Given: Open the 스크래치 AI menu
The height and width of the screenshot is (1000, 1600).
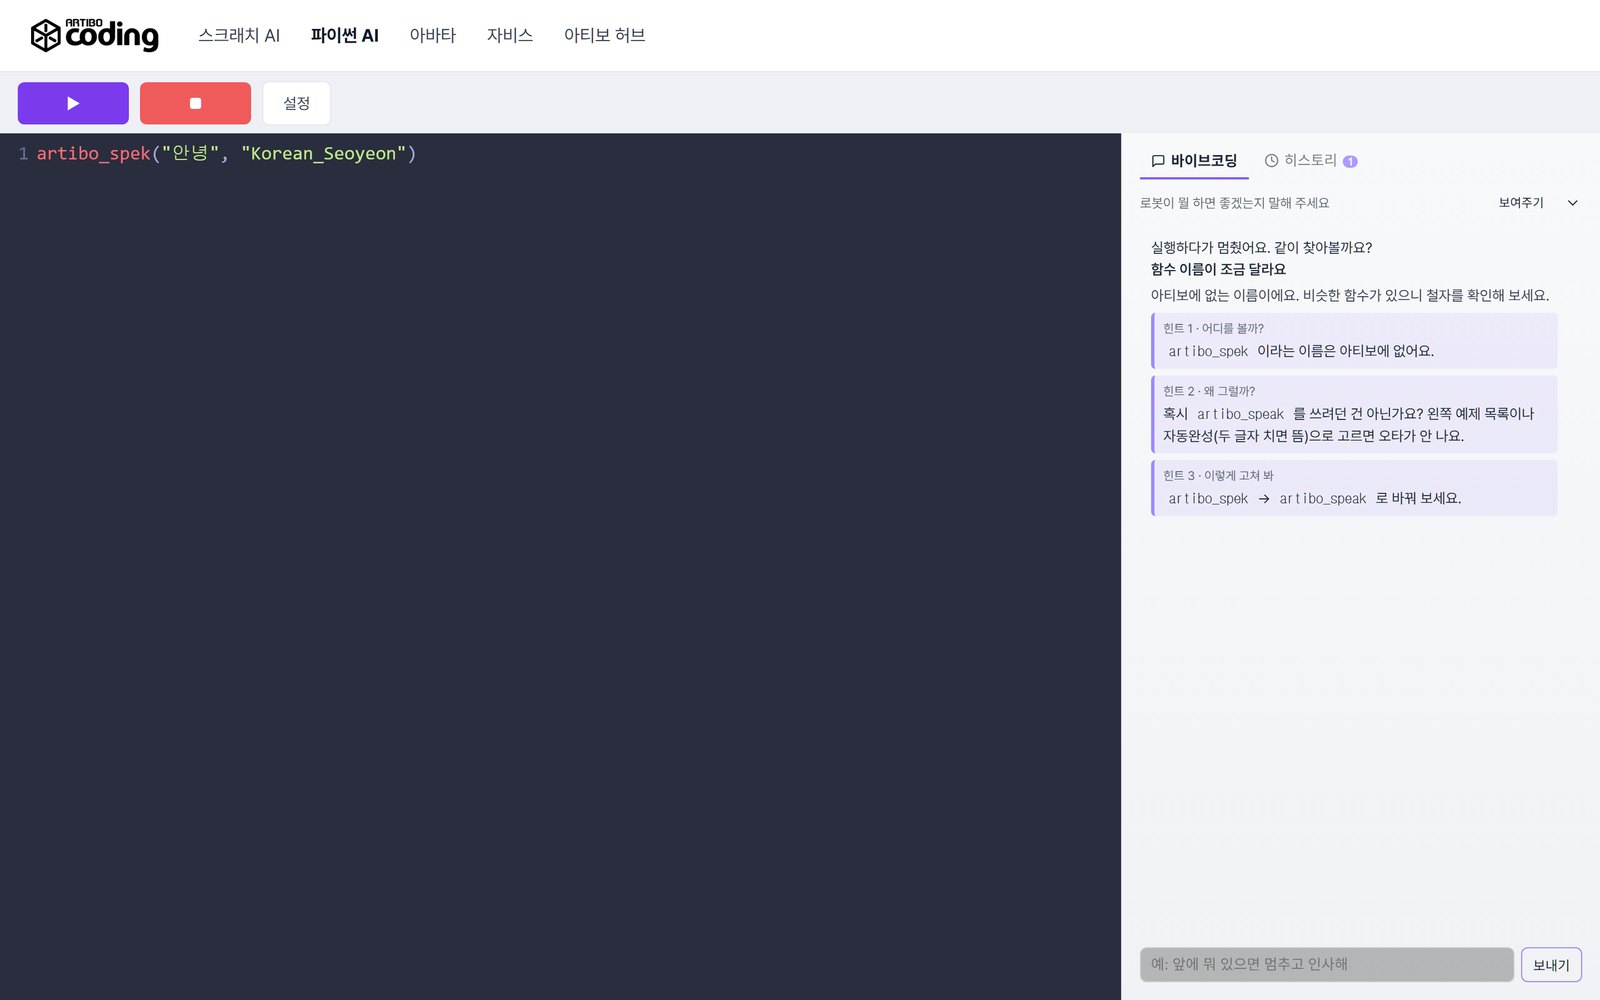Looking at the screenshot, I should (x=239, y=35).
